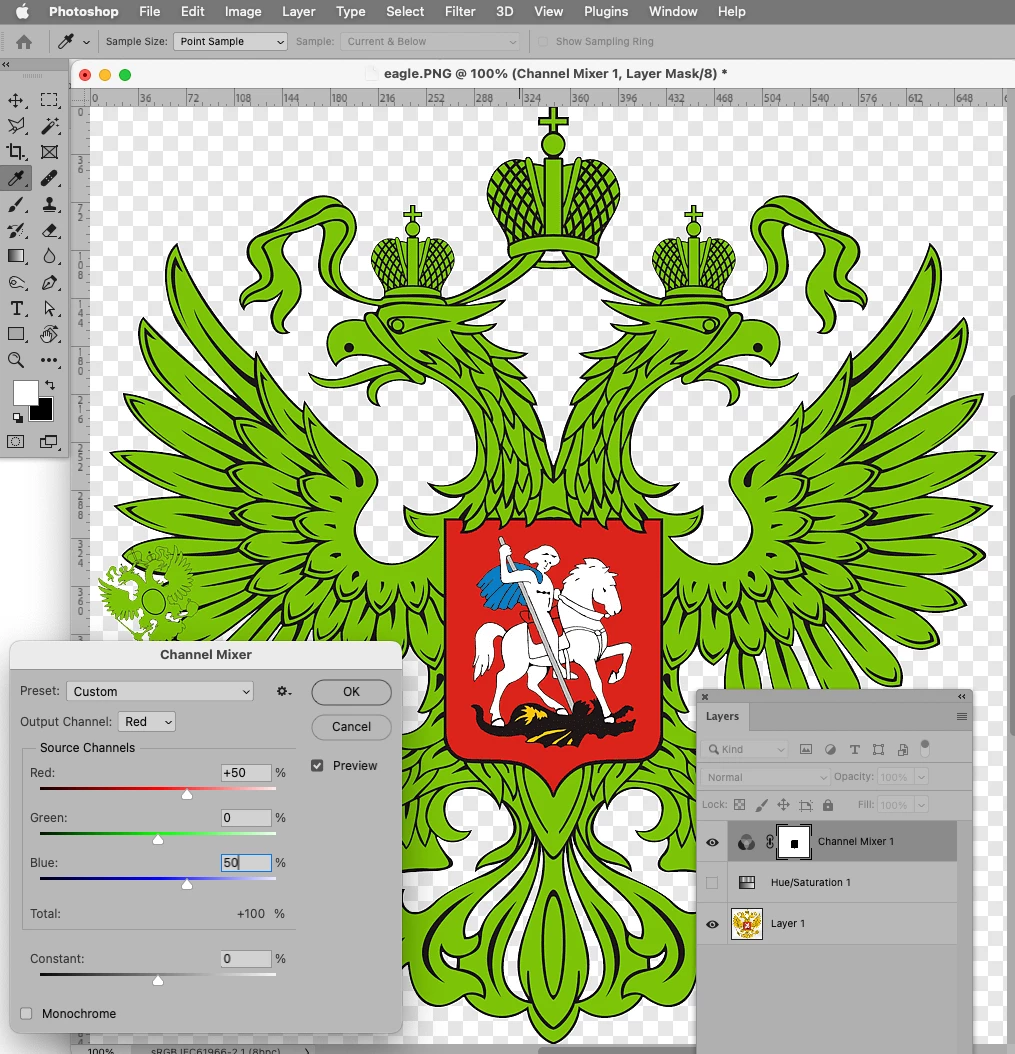Filter layers by smart object
Image resolution: width=1015 pixels, height=1054 pixels.
[903, 749]
